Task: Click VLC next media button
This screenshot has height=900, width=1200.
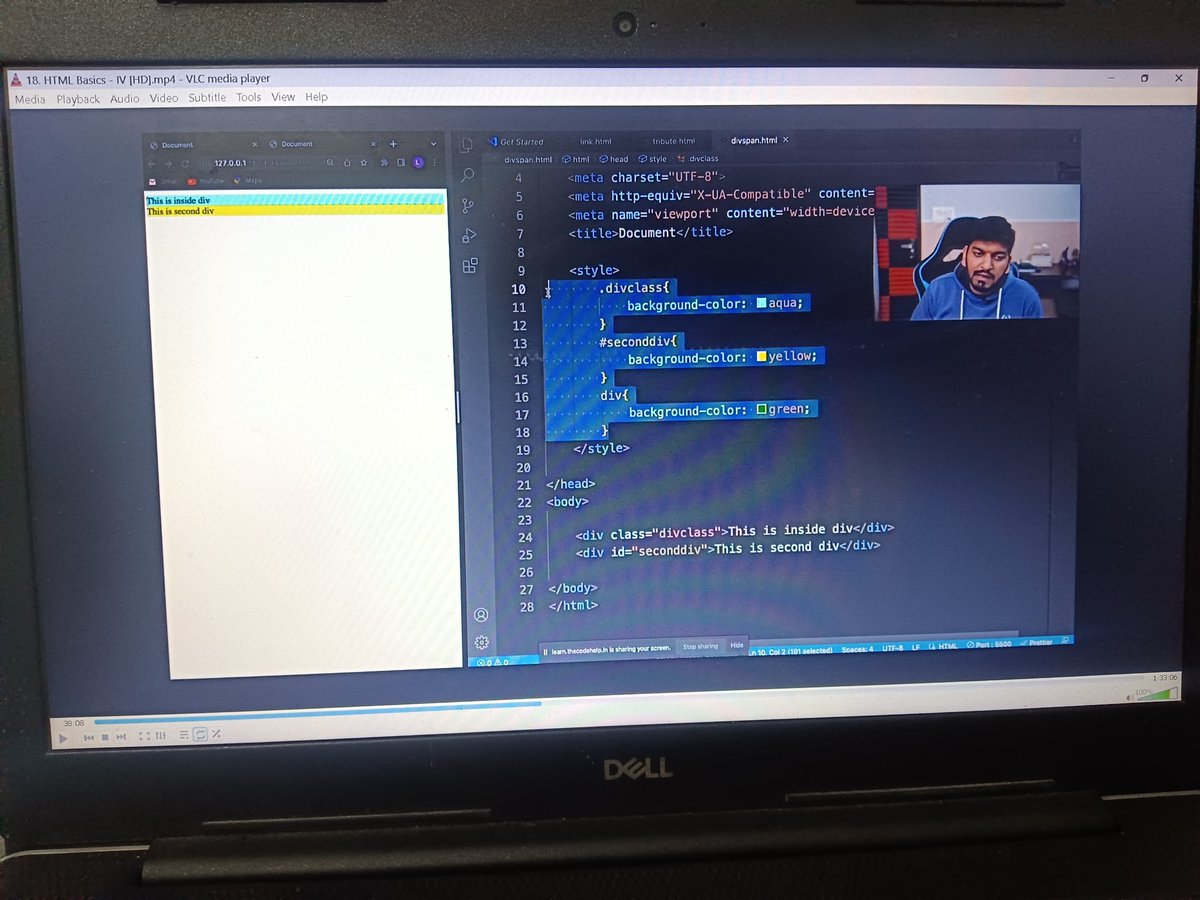Action: 121,737
